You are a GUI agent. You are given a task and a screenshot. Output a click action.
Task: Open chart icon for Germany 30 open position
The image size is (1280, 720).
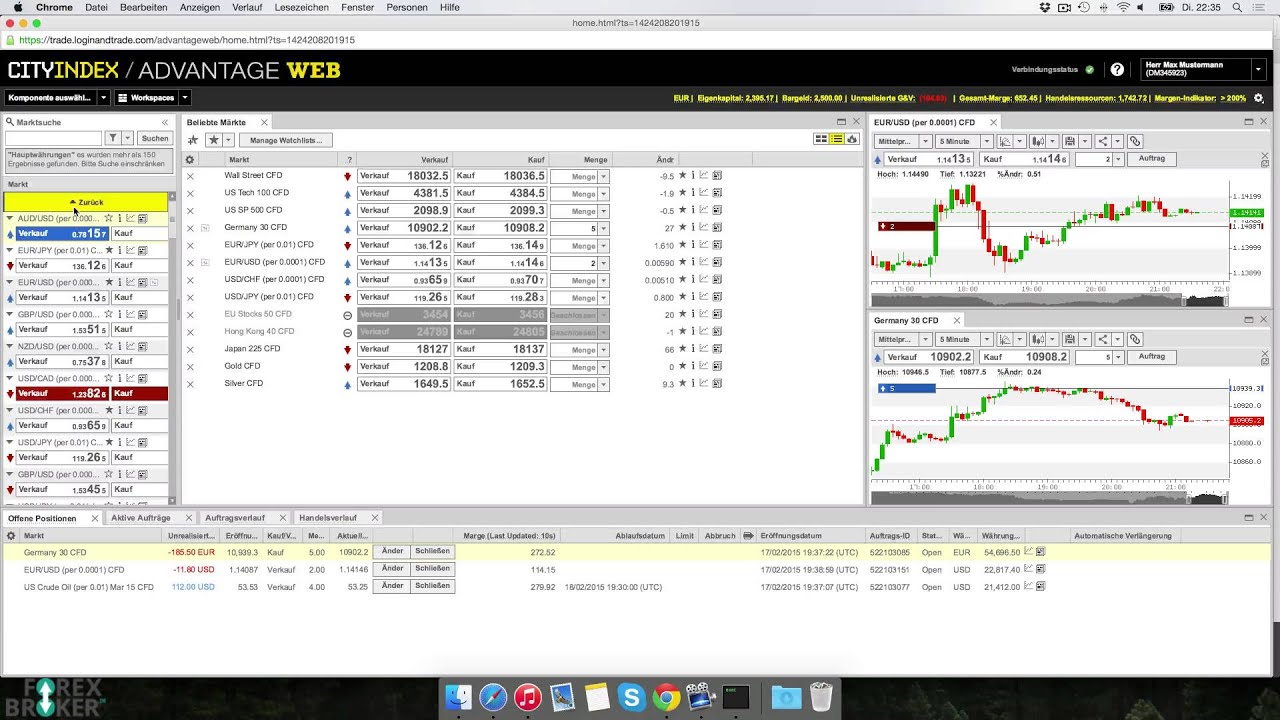1029,552
